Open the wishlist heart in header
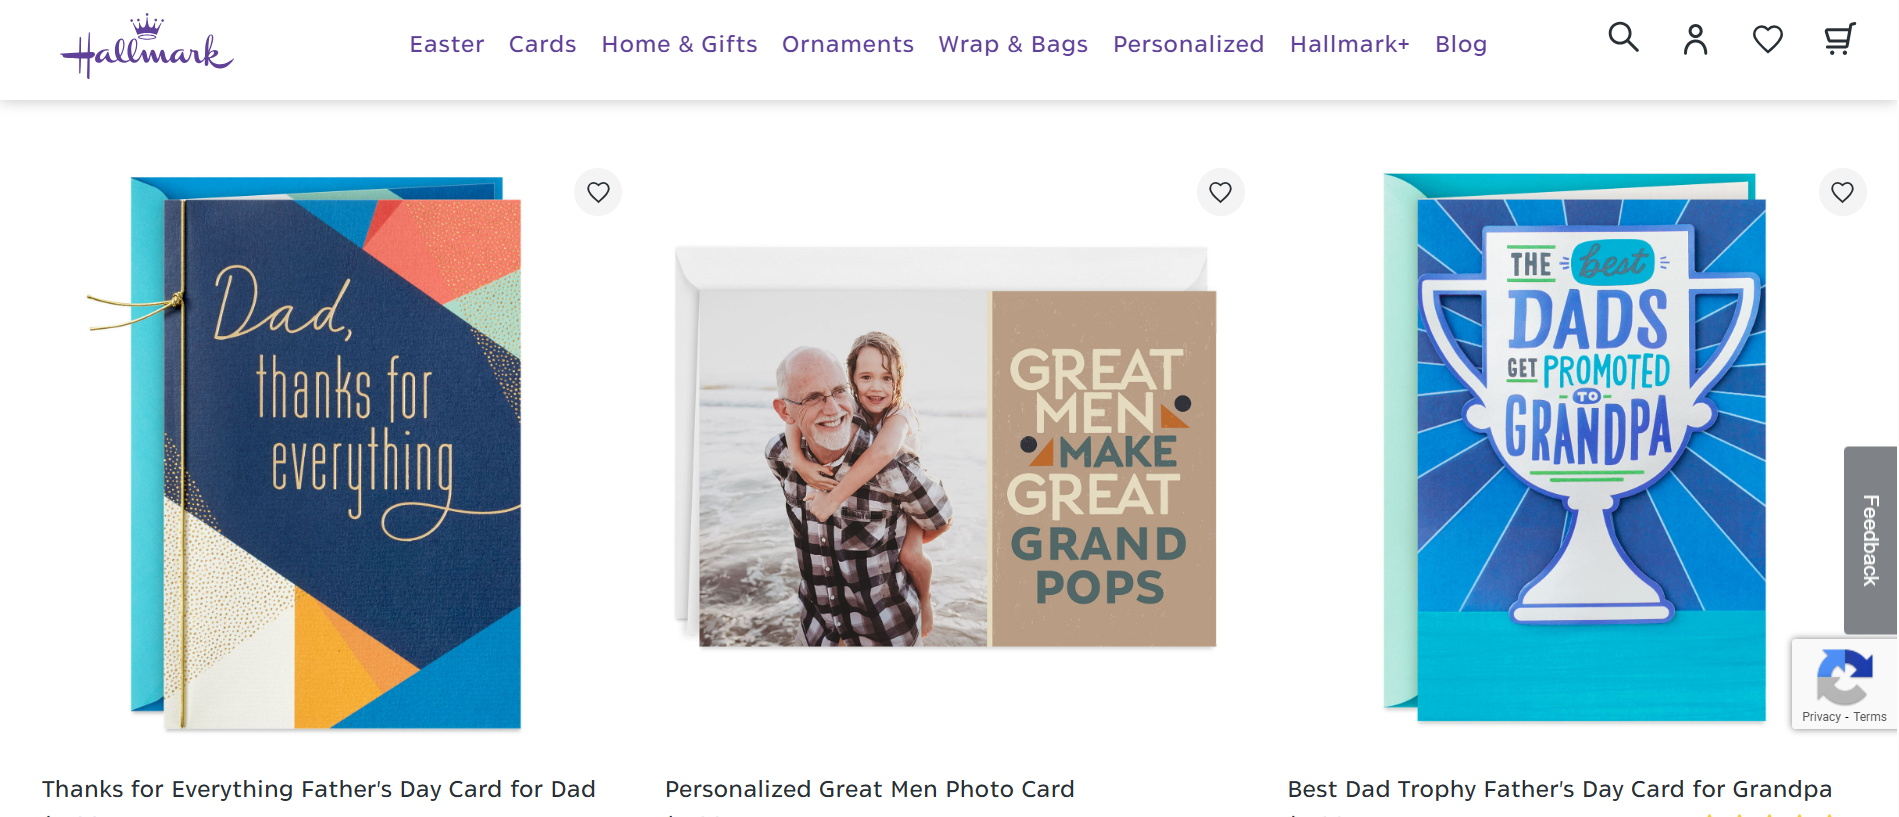The width and height of the screenshot is (1899, 817). click(x=1767, y=40)
